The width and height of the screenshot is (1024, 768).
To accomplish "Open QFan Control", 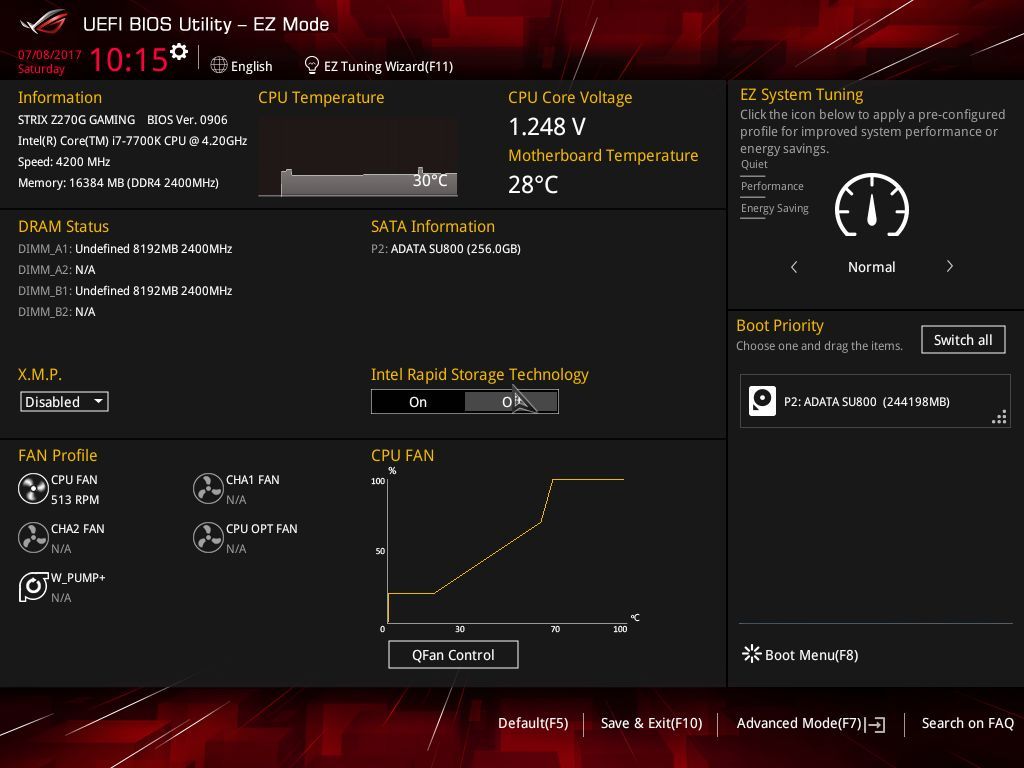I will coord(453,654).
